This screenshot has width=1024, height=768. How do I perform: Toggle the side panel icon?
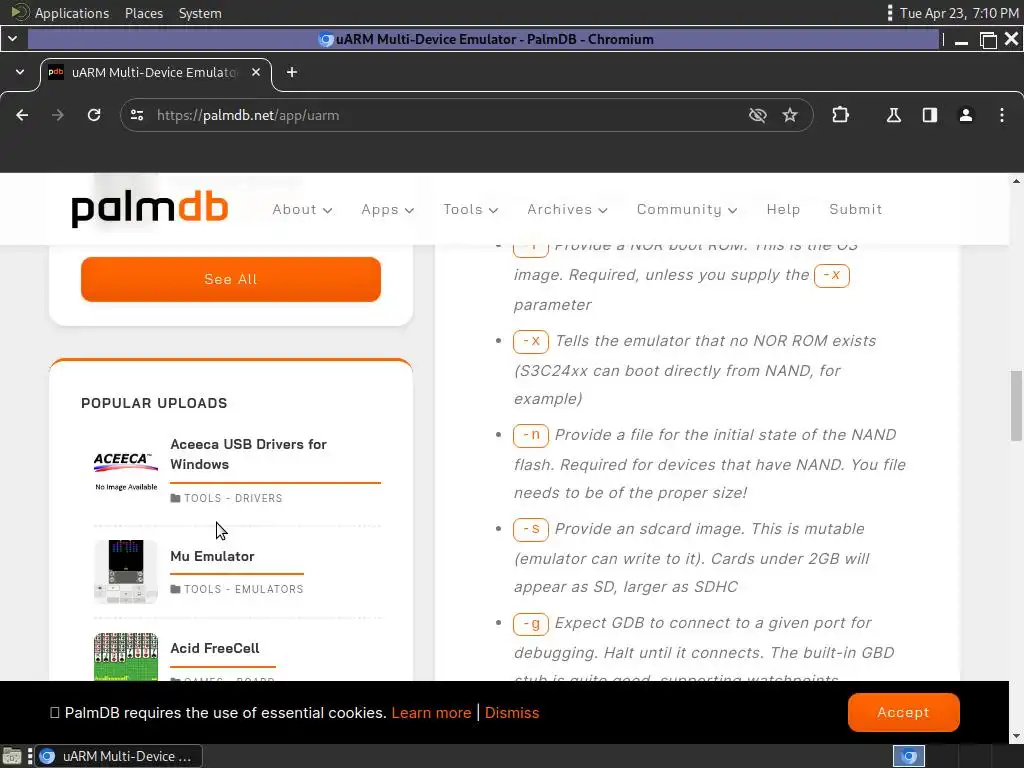tap(930, 116)
